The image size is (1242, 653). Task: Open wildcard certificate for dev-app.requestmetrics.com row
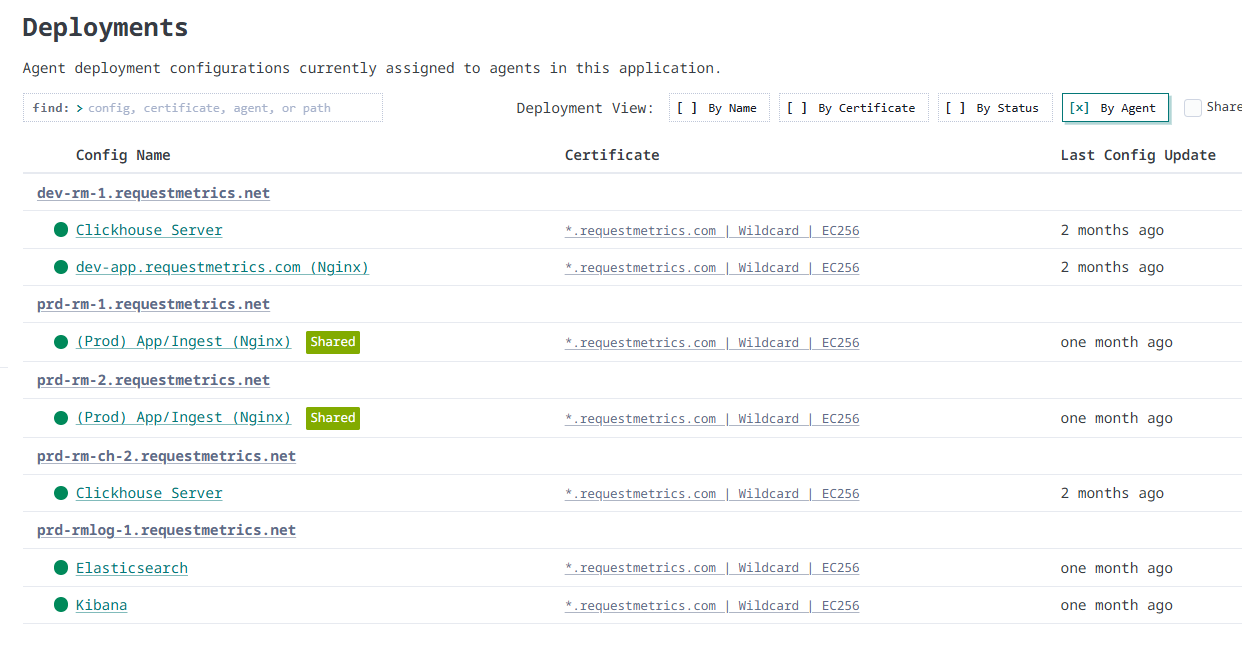[x=712, y=268]
